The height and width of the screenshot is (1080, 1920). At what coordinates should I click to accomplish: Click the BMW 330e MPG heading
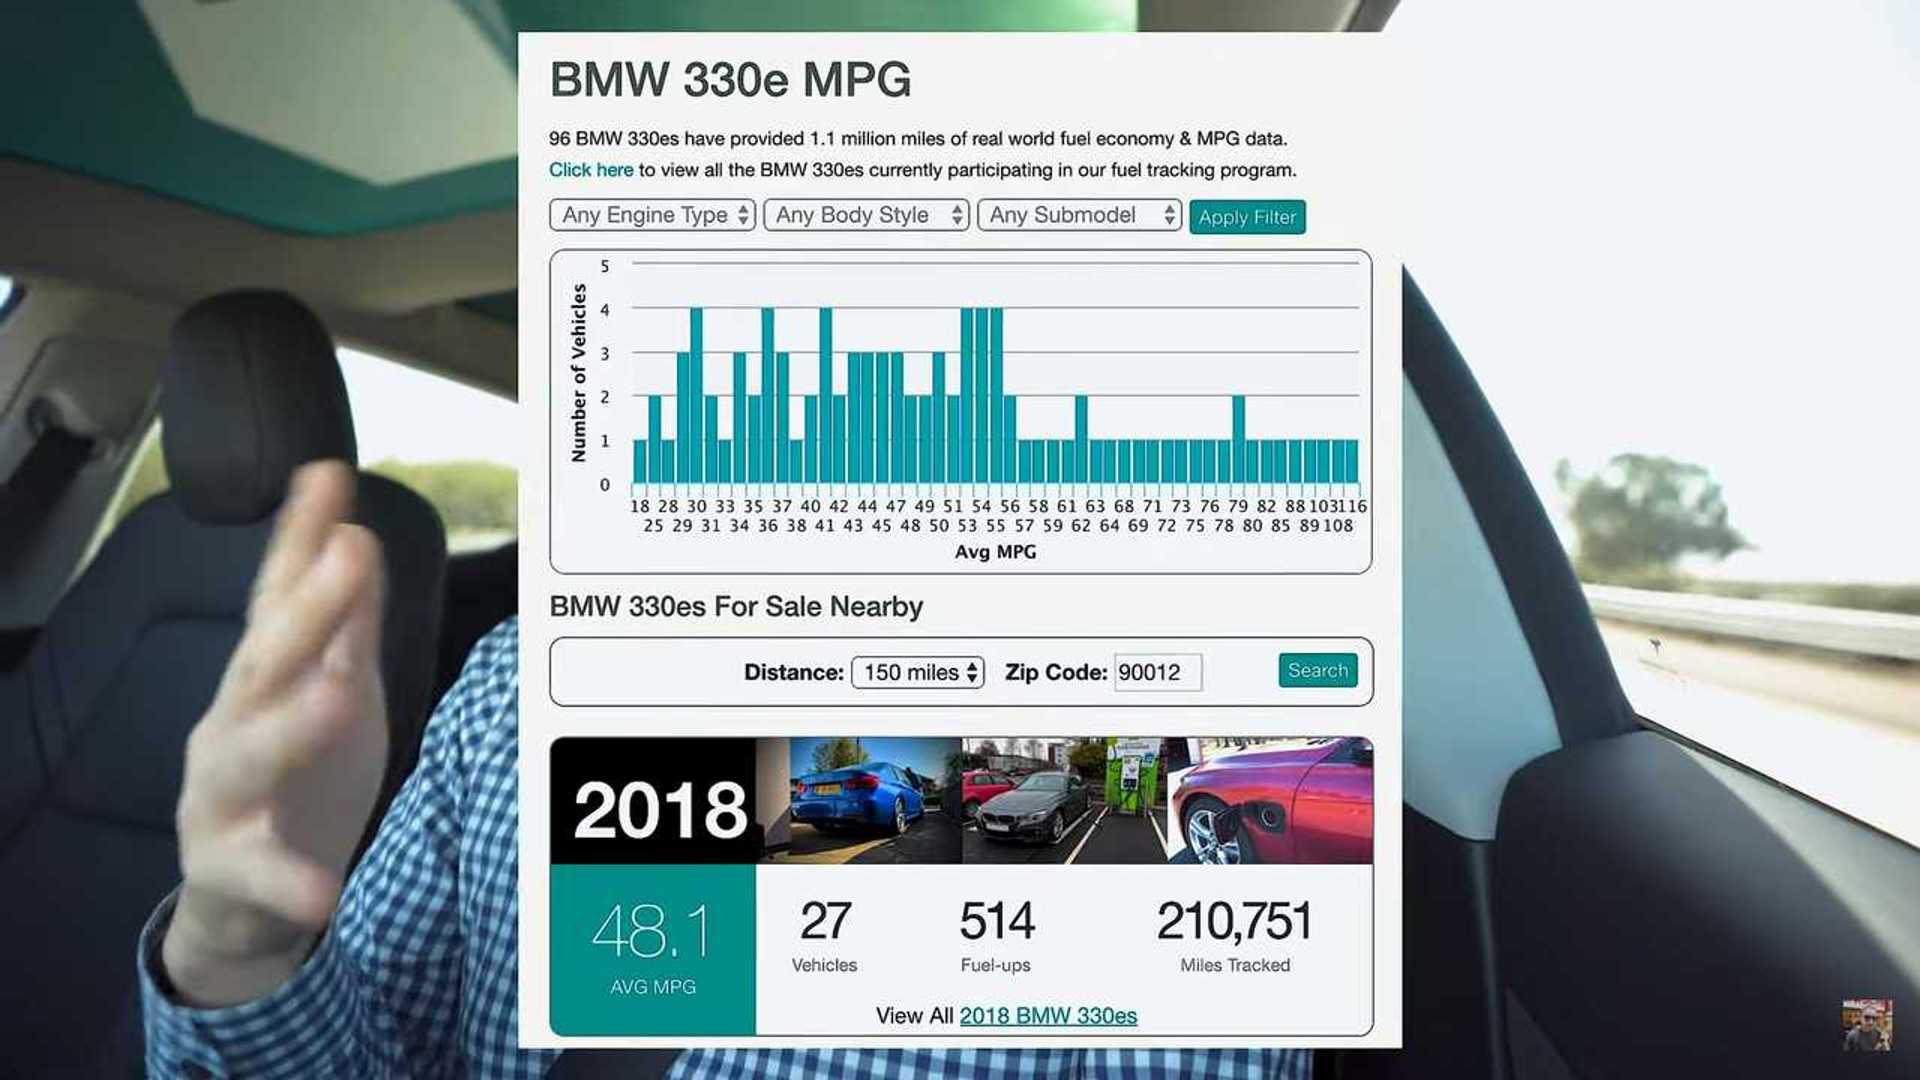730,80
